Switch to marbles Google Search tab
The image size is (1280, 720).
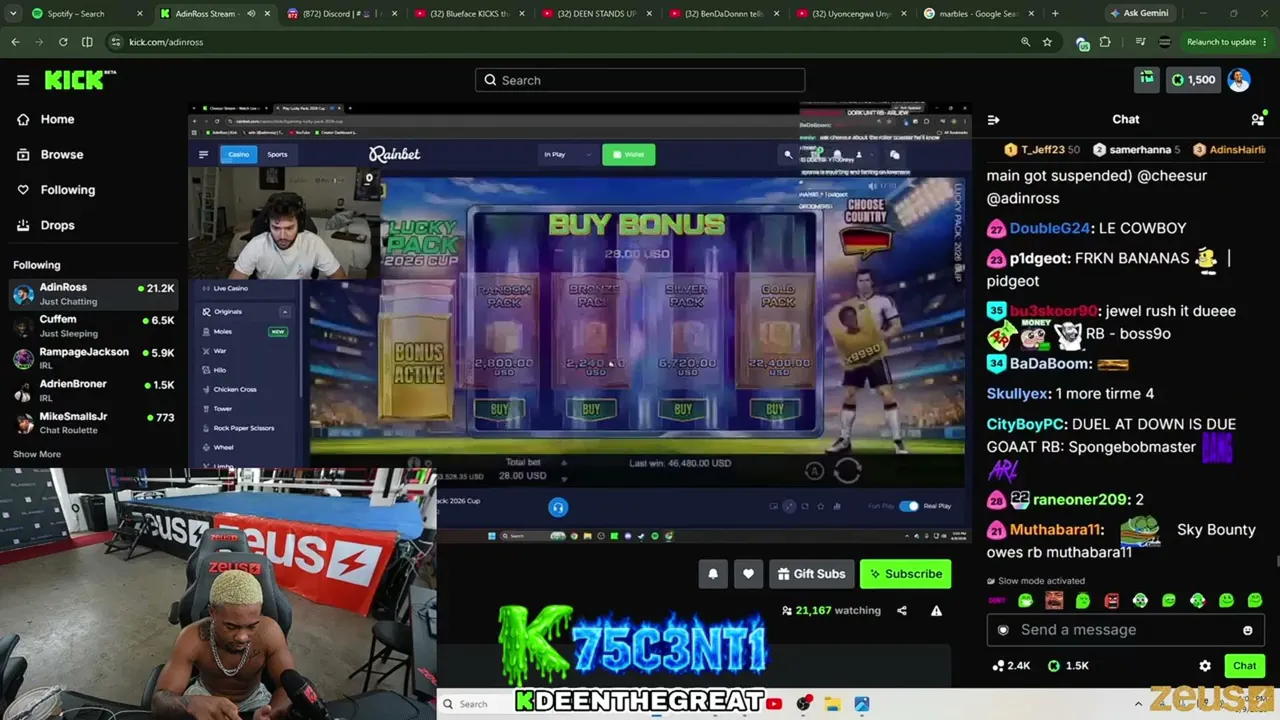[x=979, y=14]
